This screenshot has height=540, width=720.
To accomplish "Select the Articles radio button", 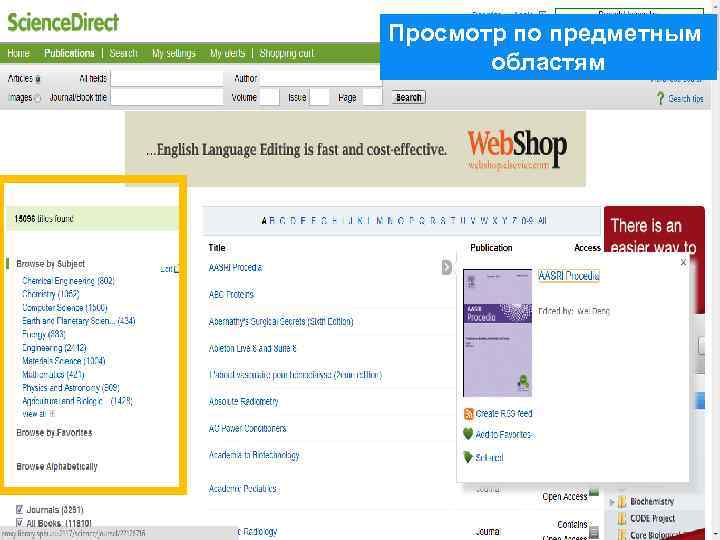I will pos(38,79).
